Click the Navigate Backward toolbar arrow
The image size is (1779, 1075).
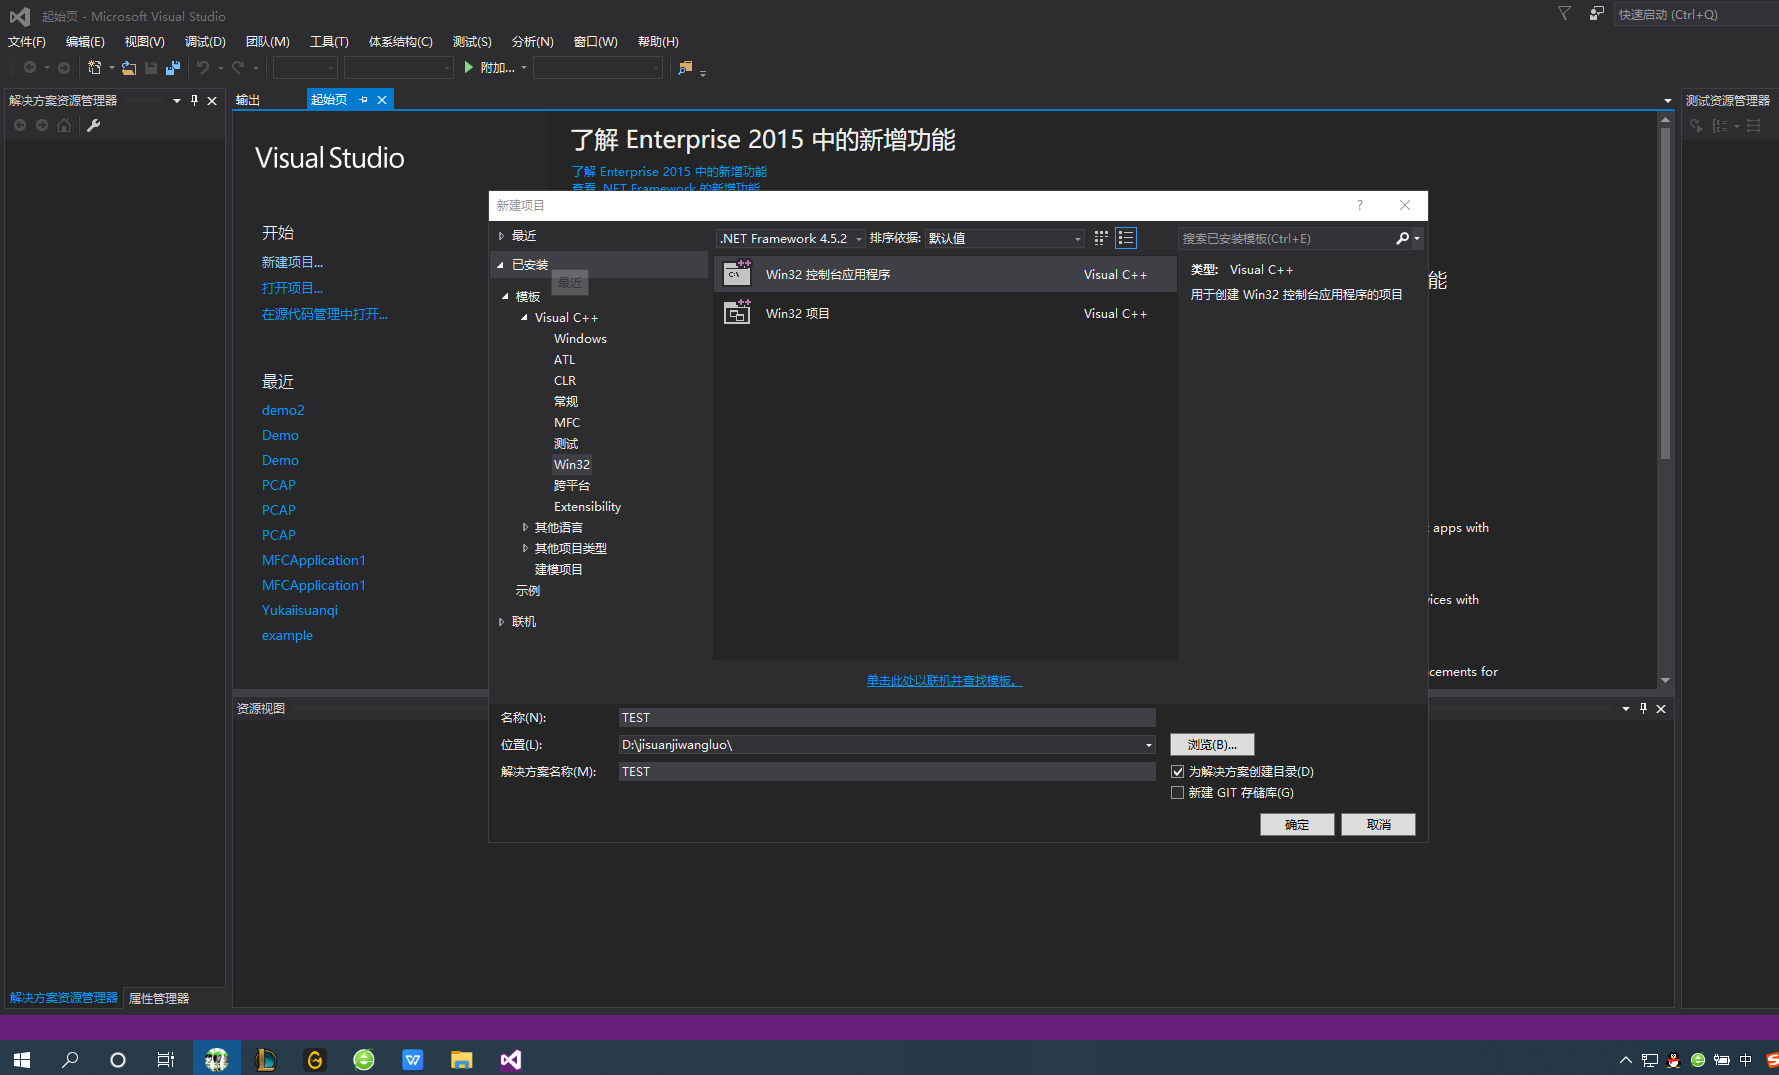[30, 67]
